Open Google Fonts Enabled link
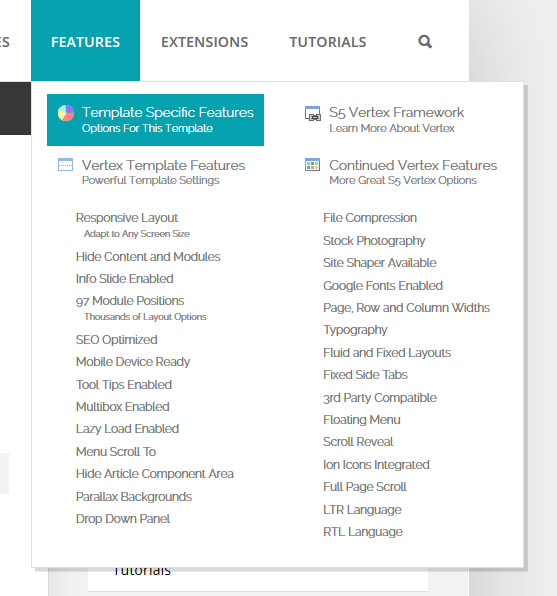Image resolution: width=557 pixels, height=596 pixels. 383,285
